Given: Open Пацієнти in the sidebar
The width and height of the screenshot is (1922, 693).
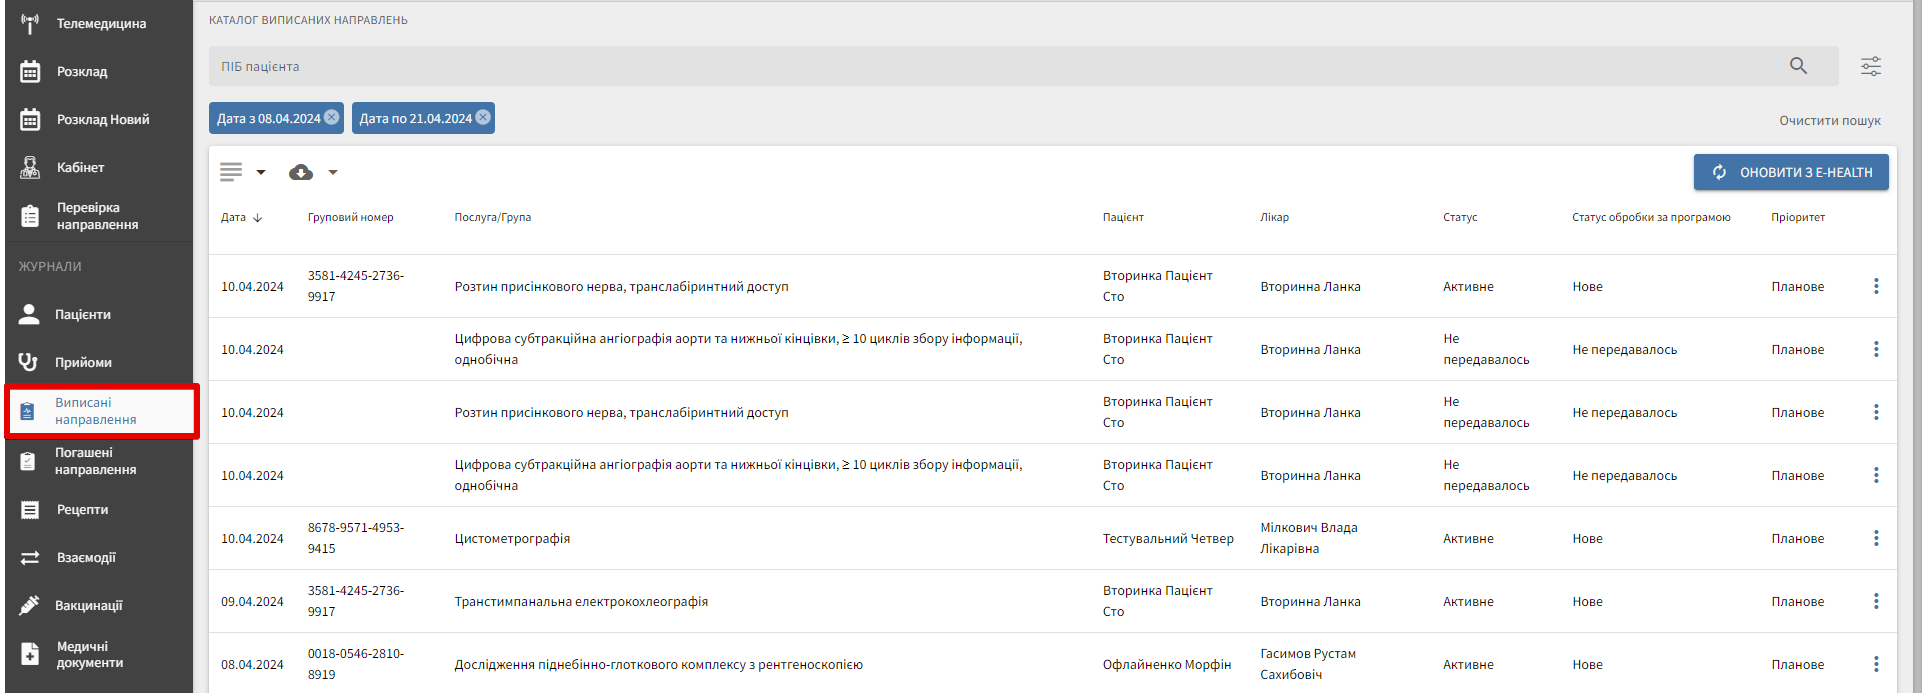Looking at the screenshot, I should 82,314.
